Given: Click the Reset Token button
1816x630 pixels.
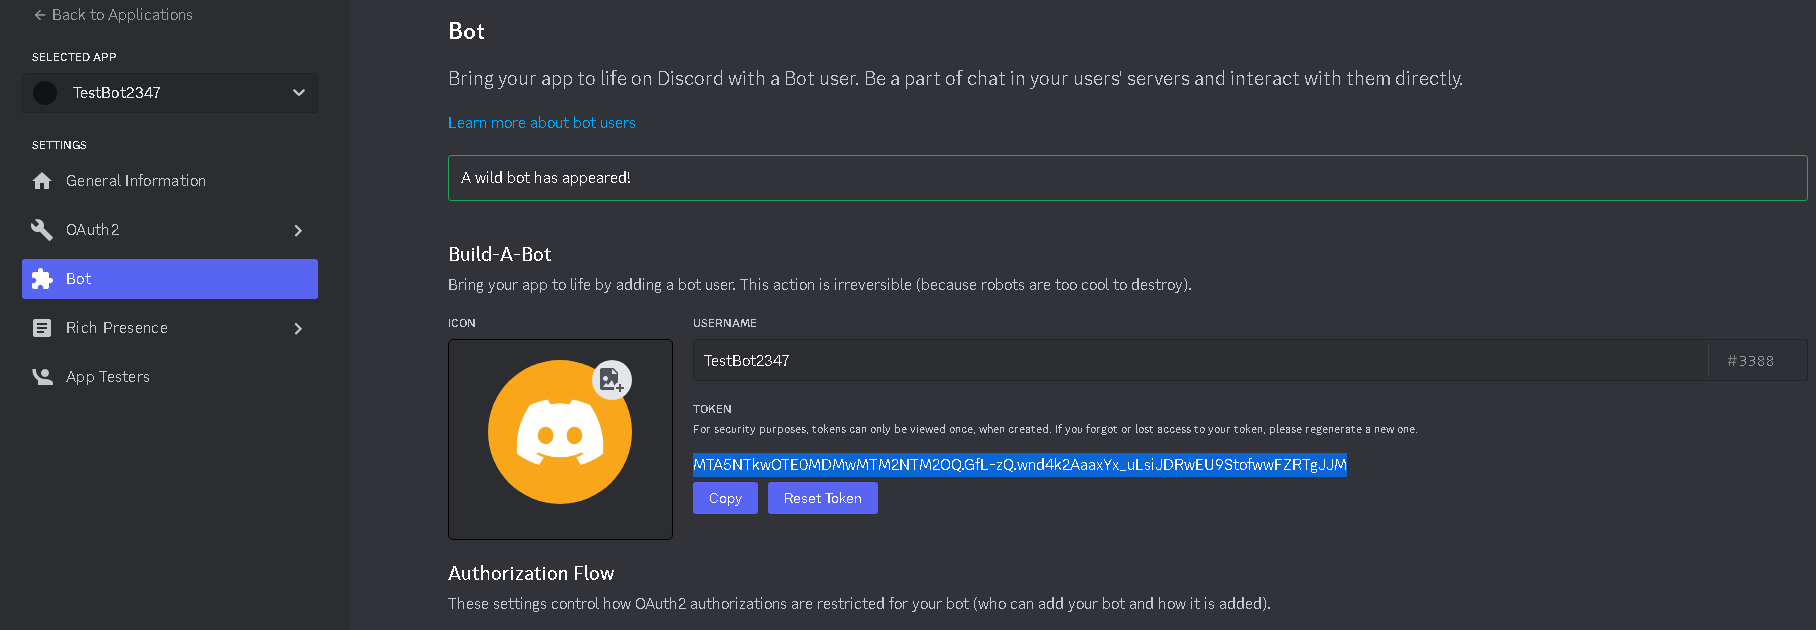Looking at the screenshot, I should pyautogui.click(x=823, y=498).
